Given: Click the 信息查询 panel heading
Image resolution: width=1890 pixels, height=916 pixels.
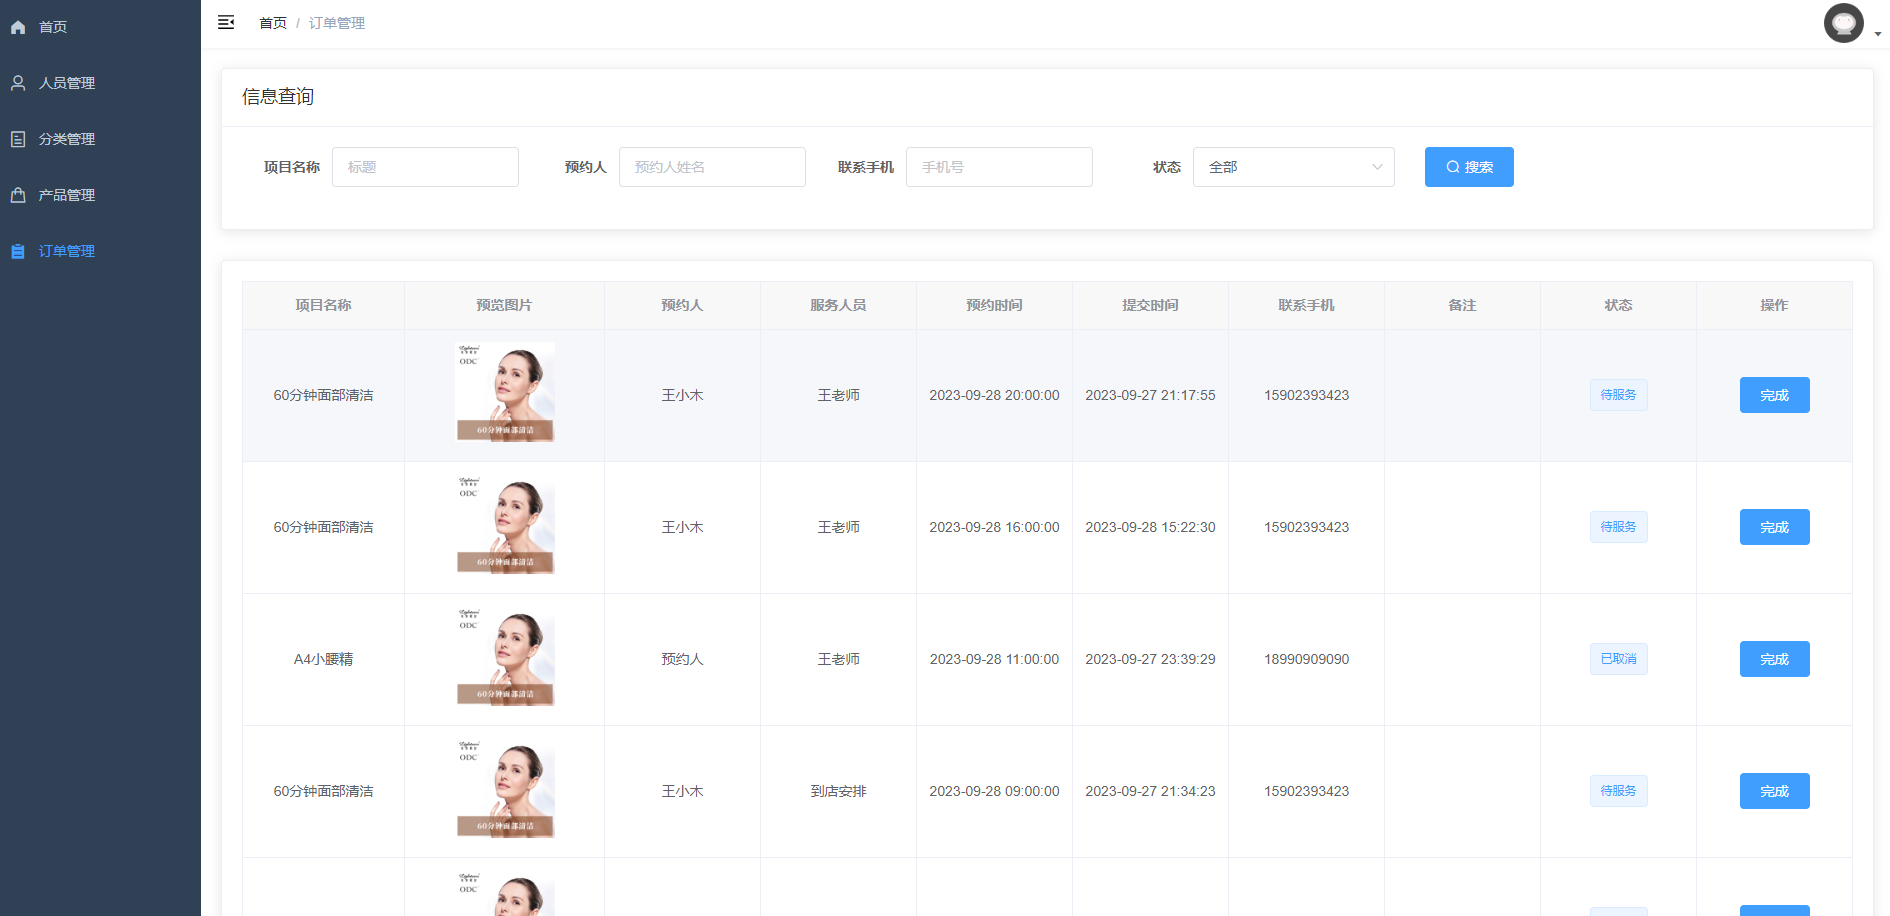Looking at the screenshot, I should pyautogui.click(x=278, y=97).
